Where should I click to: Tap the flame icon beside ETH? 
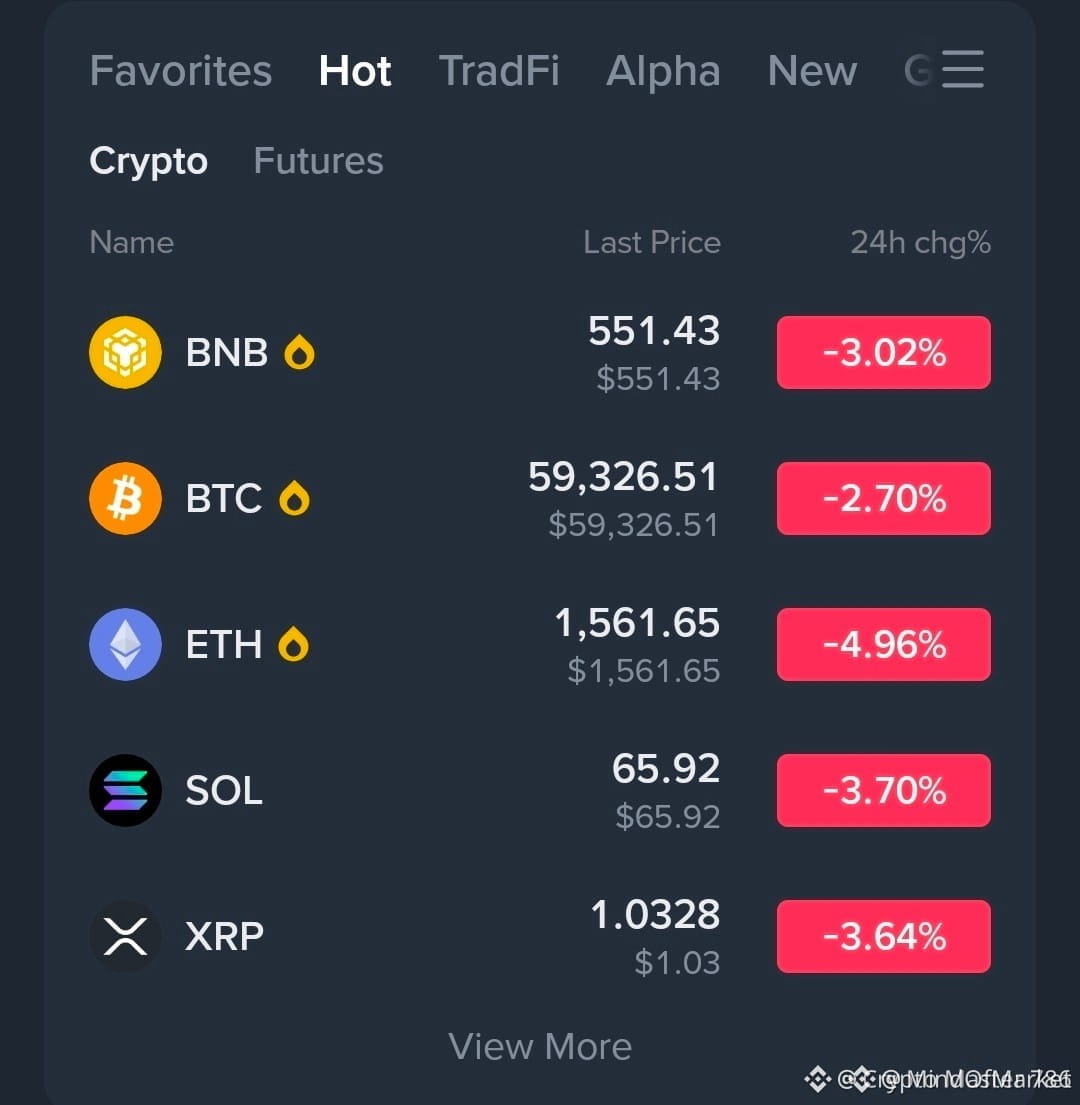coord(294,644)
